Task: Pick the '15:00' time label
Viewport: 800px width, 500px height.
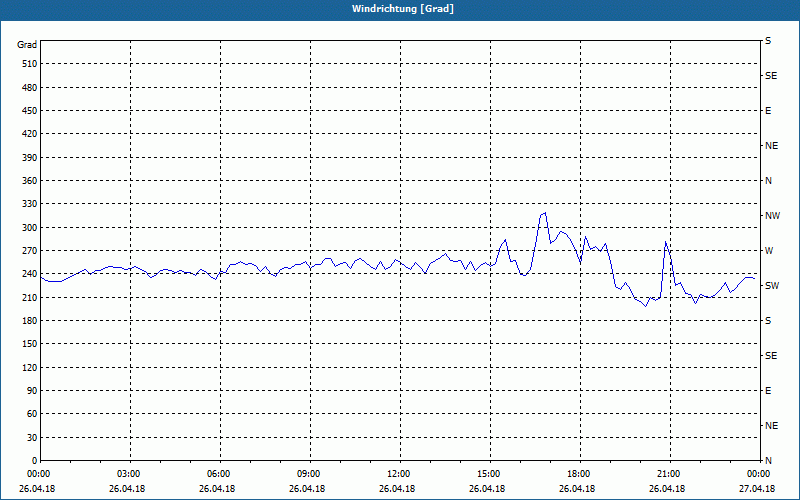Action: (x=489, y=474)
